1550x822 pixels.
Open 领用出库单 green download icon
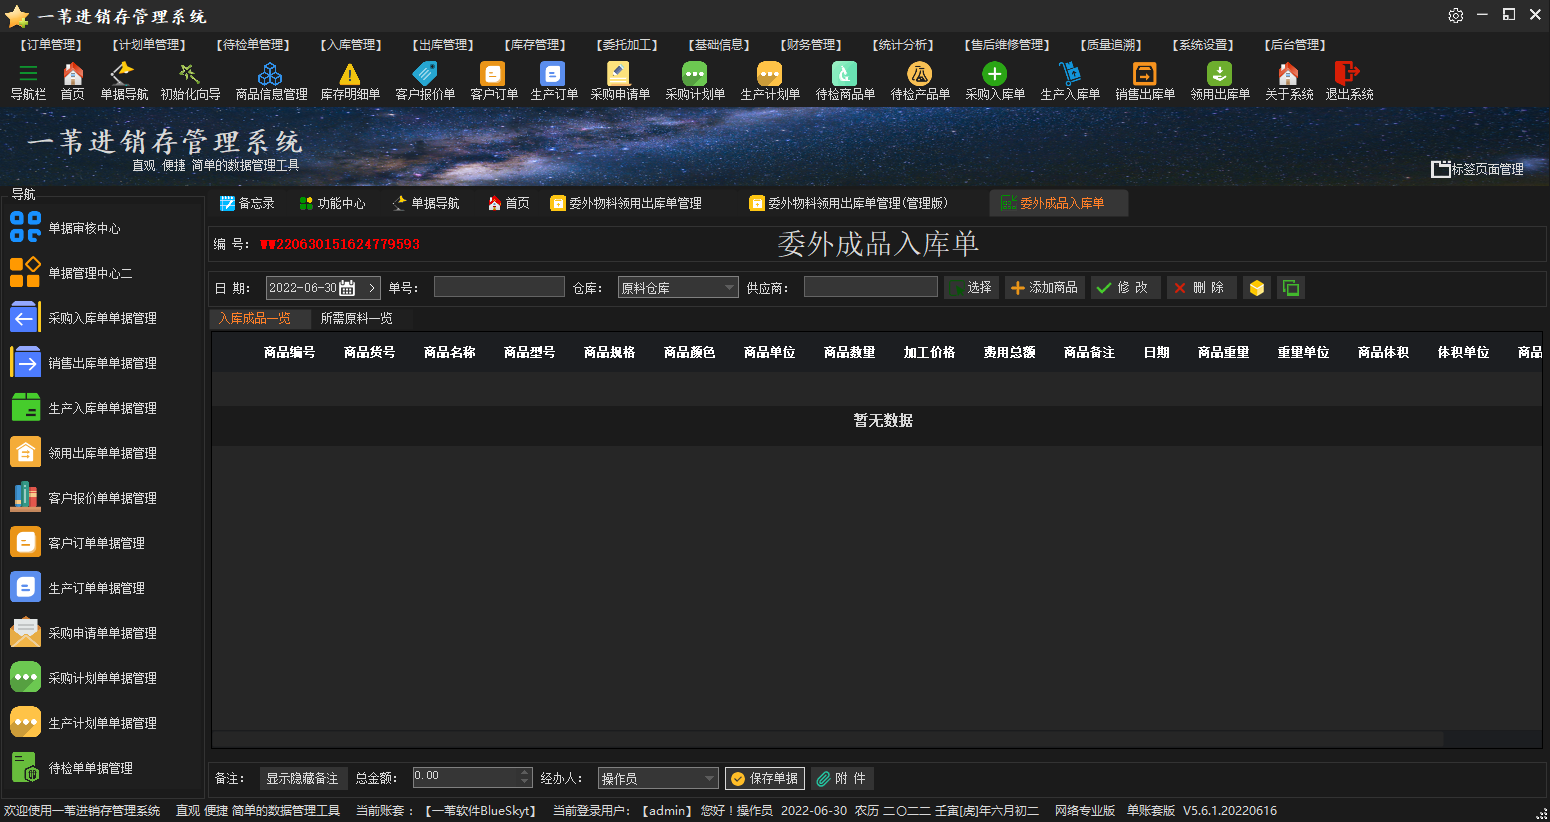coord(1219,73)
